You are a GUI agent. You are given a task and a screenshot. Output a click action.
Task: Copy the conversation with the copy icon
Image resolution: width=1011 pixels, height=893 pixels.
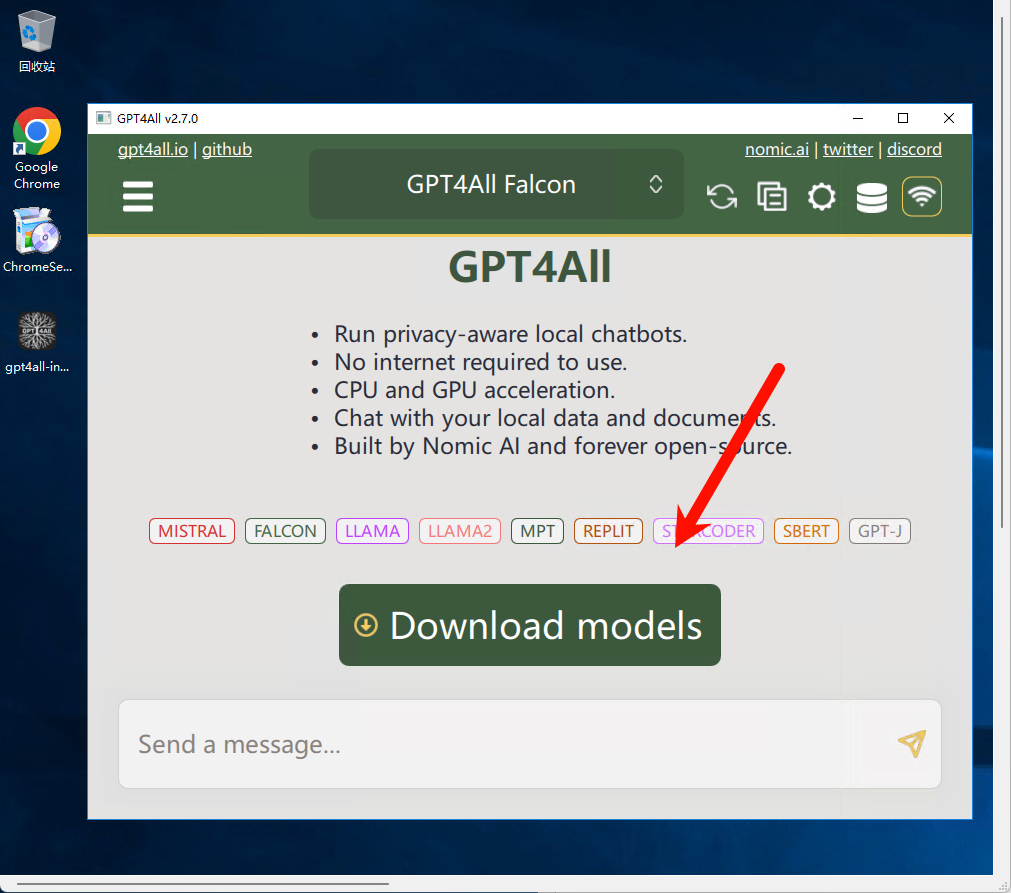pyautogui.click(x=772, y=196)
